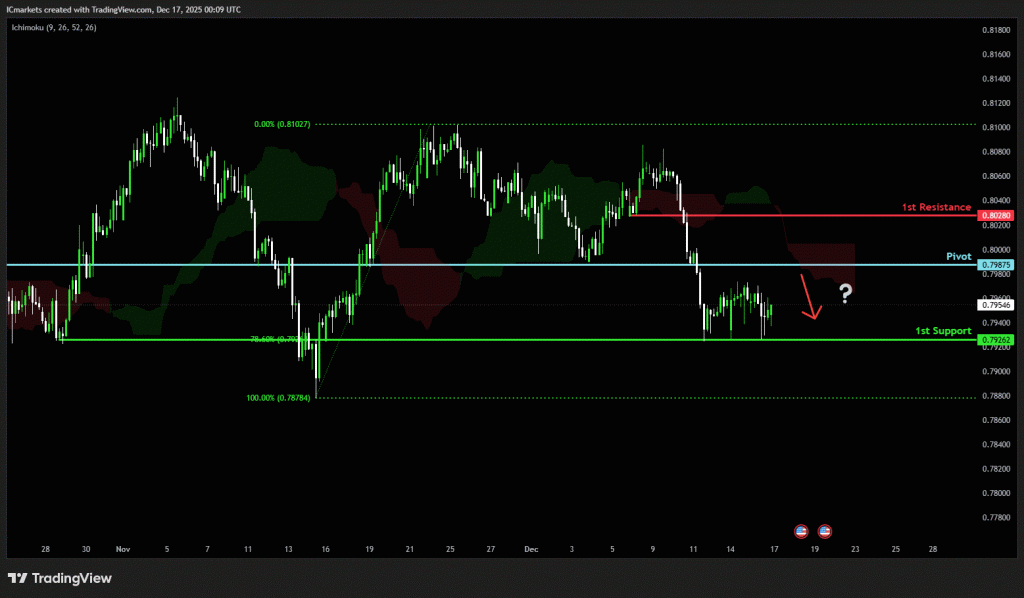Select the red 0.80280 price tag
This screenshot has height=598, width=1024.
(995, 215)
